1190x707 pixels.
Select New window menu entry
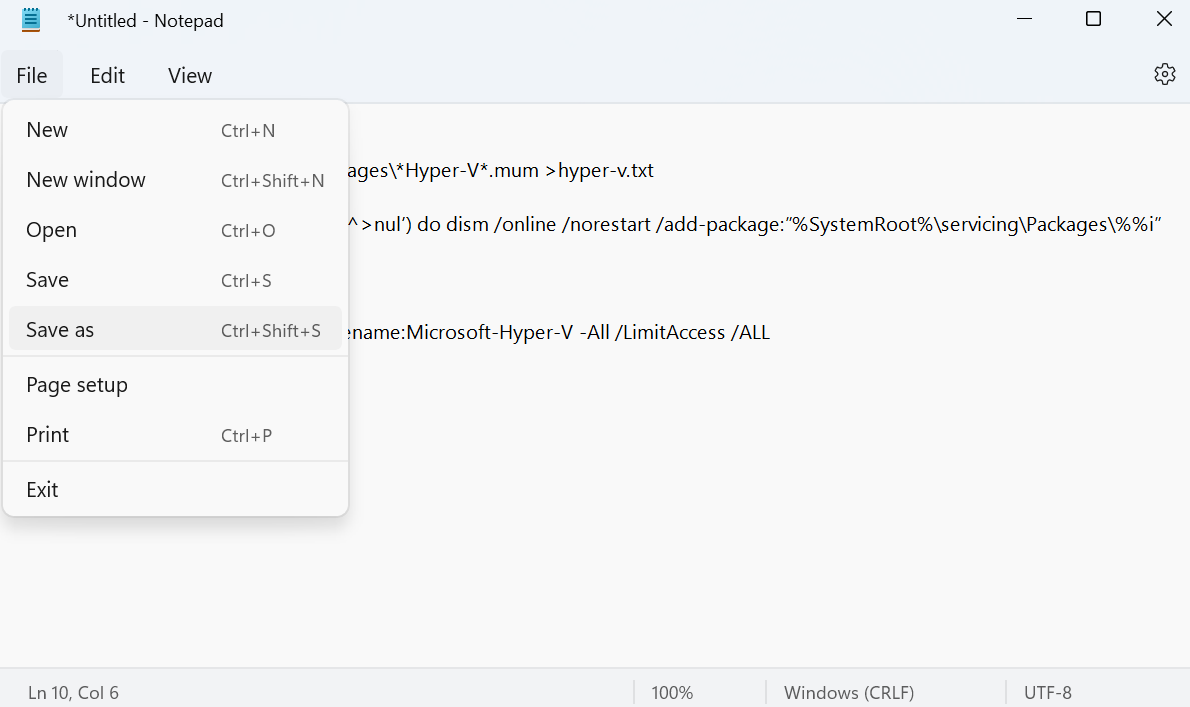tap(175, 180)
